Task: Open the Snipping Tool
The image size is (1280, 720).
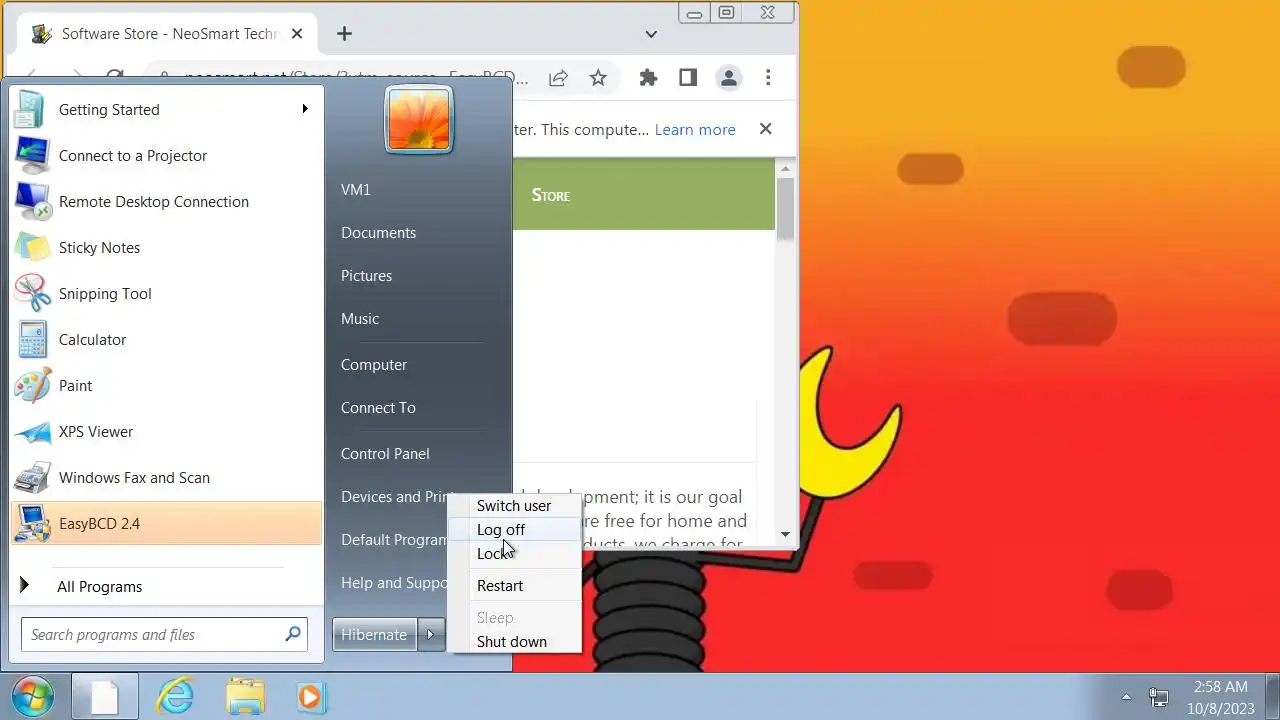Action: 166,293
